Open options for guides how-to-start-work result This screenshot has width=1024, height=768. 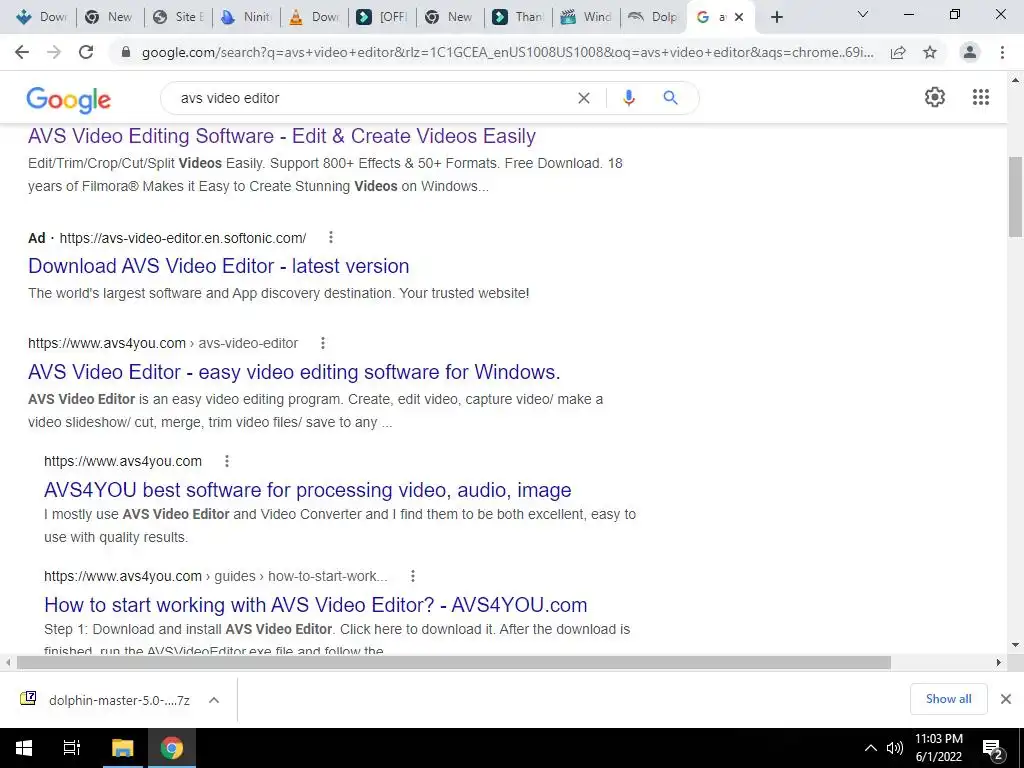(x=413, y=576)
